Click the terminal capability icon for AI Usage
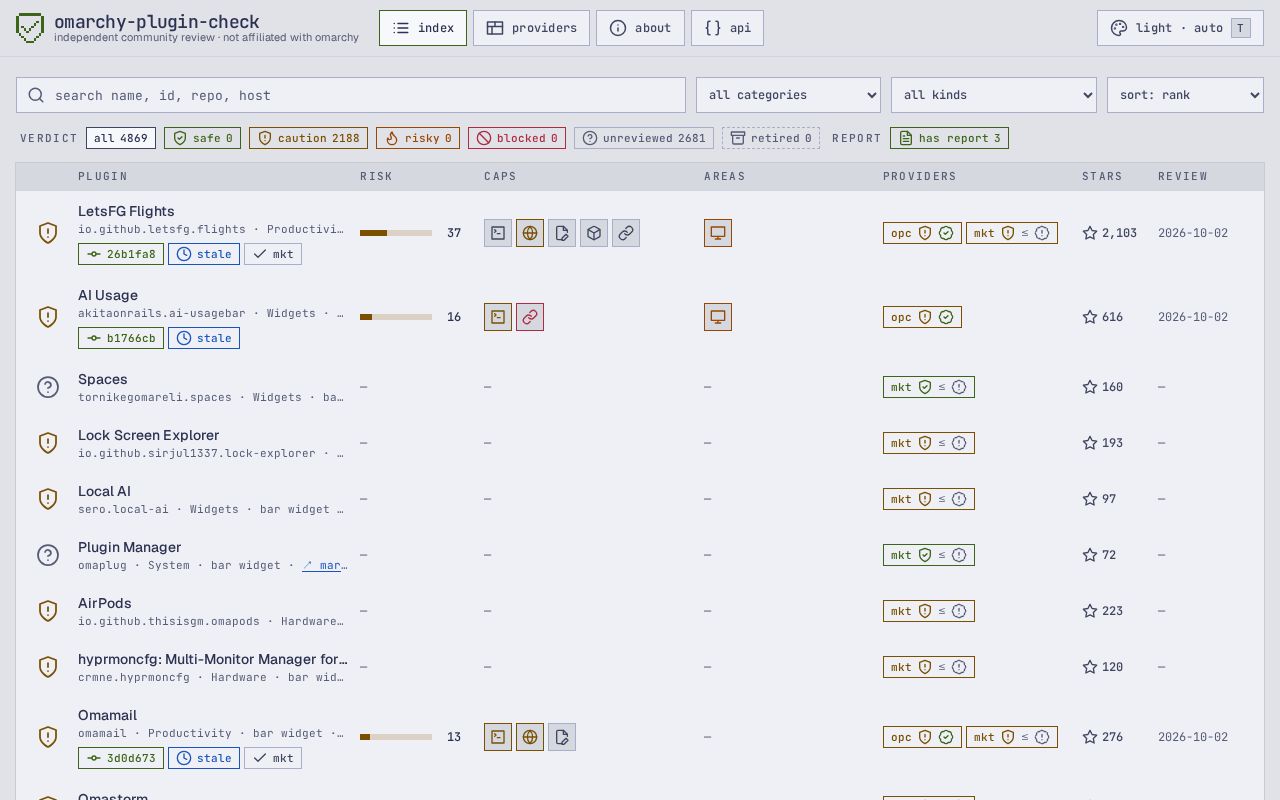Screen dimensions: 1280x800 498,317
